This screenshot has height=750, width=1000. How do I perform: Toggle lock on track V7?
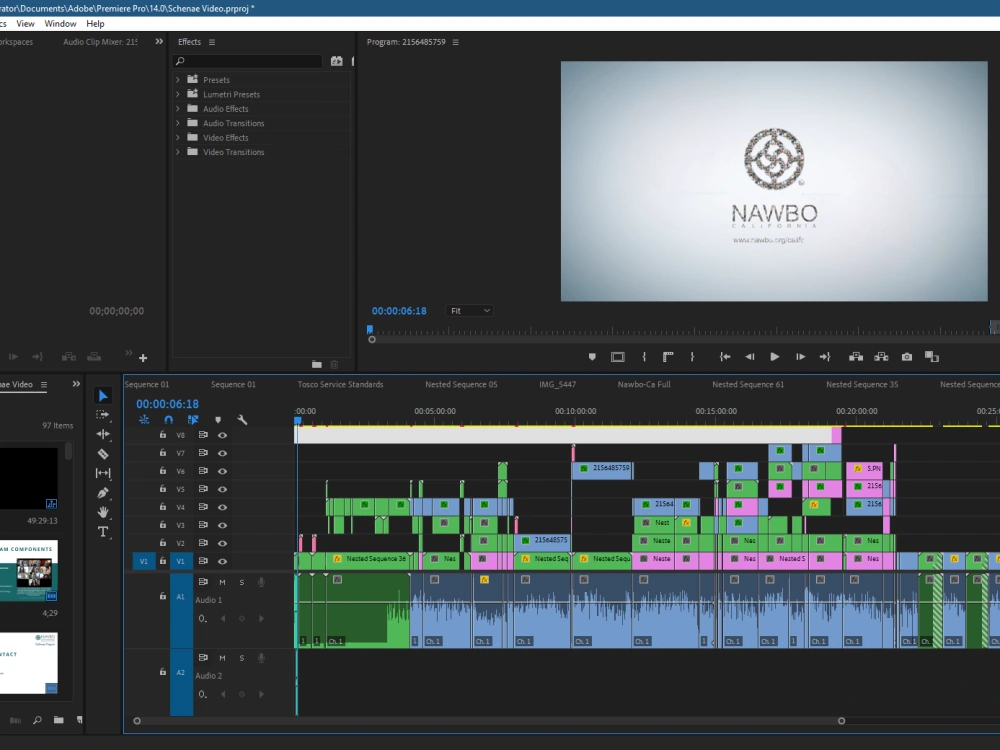pos(163,453)
